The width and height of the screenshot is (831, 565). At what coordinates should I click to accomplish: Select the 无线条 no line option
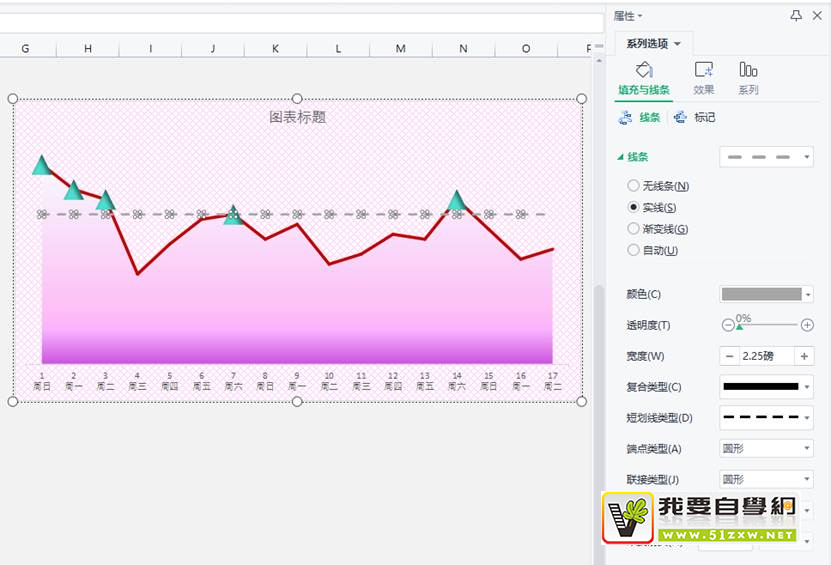click(633, 186)
